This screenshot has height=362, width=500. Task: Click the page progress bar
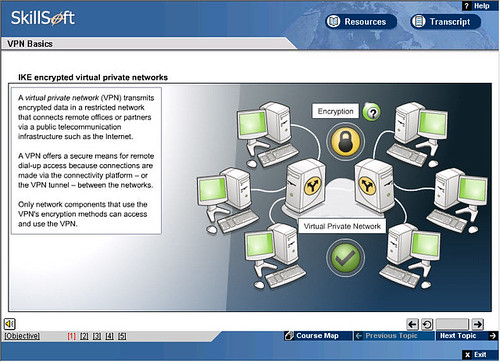click(x=452, y=324)
